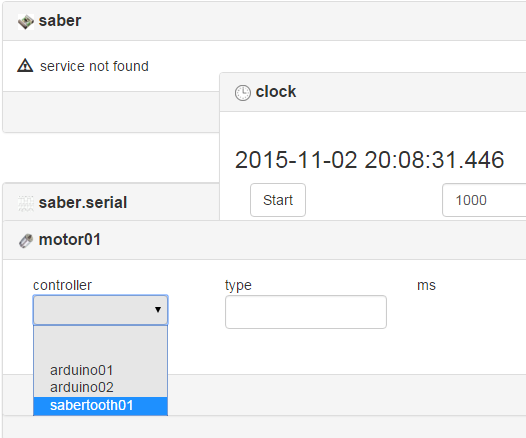
Task: Click the saber.serial panel icon
Action: [x=26, y=204]
